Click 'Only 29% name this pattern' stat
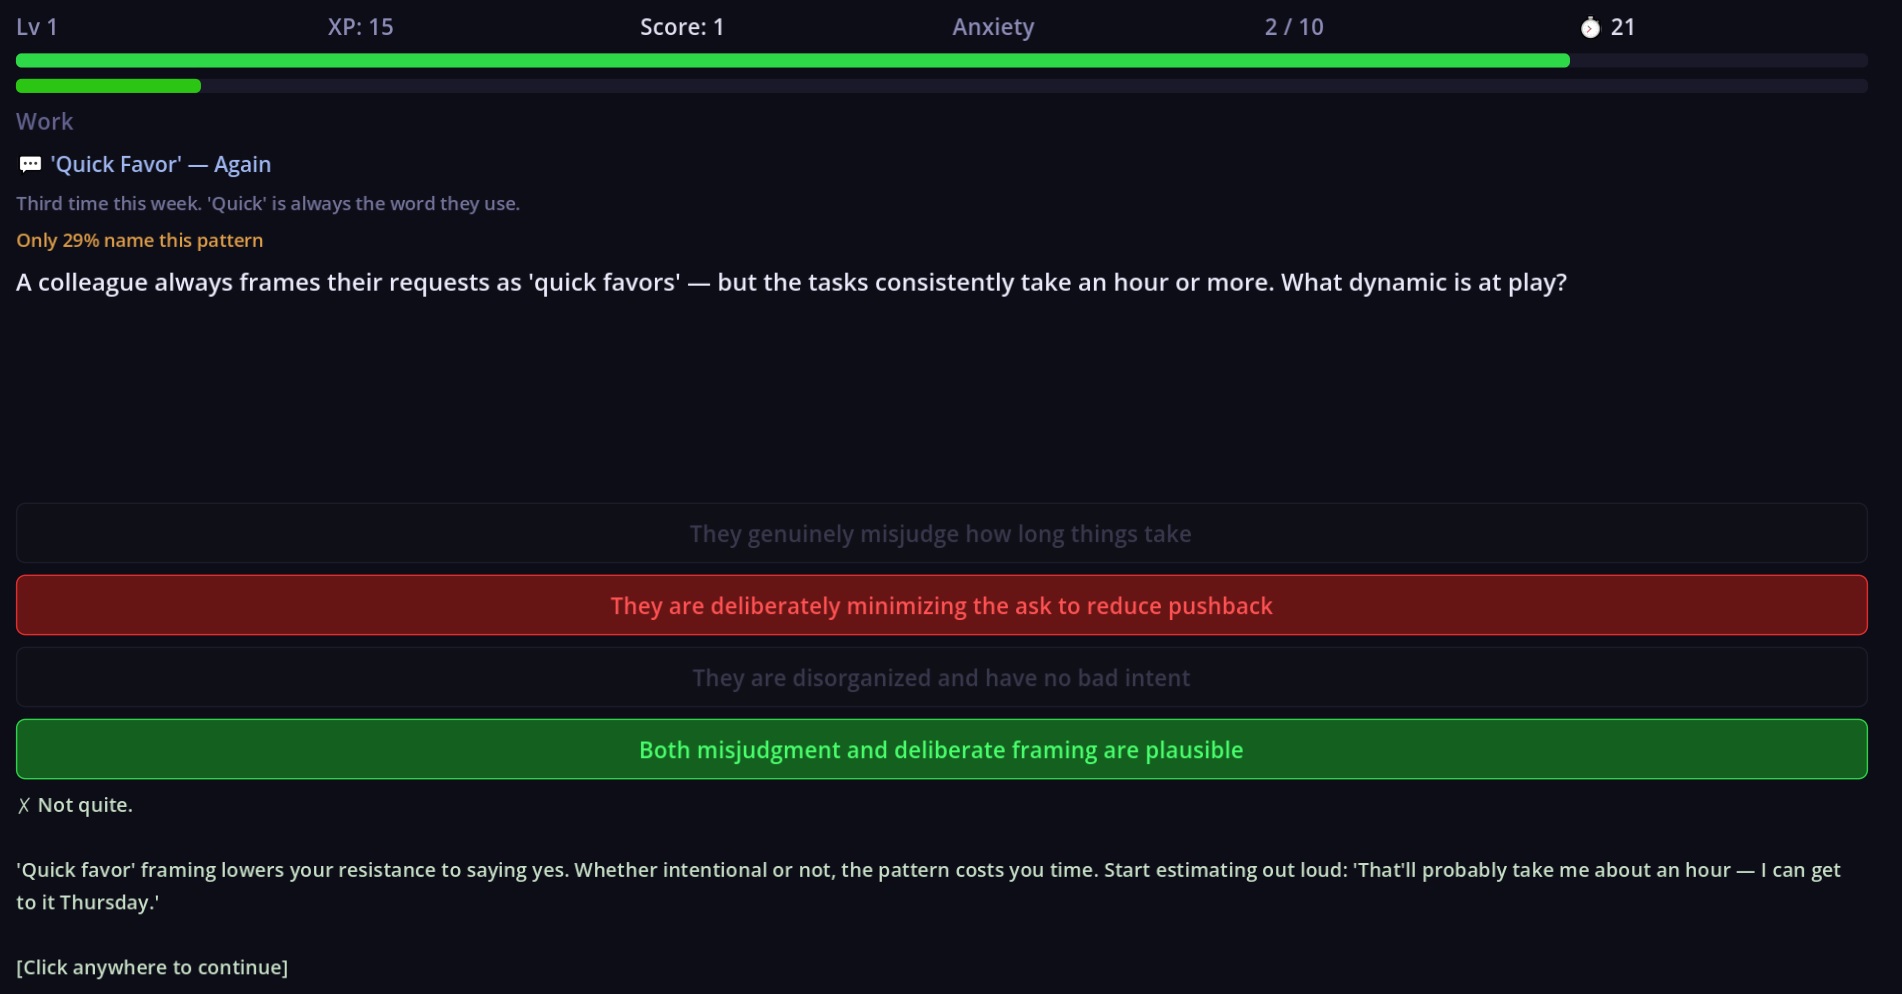The width and height of the screenshot is (1902, 994). click(140, 240)
